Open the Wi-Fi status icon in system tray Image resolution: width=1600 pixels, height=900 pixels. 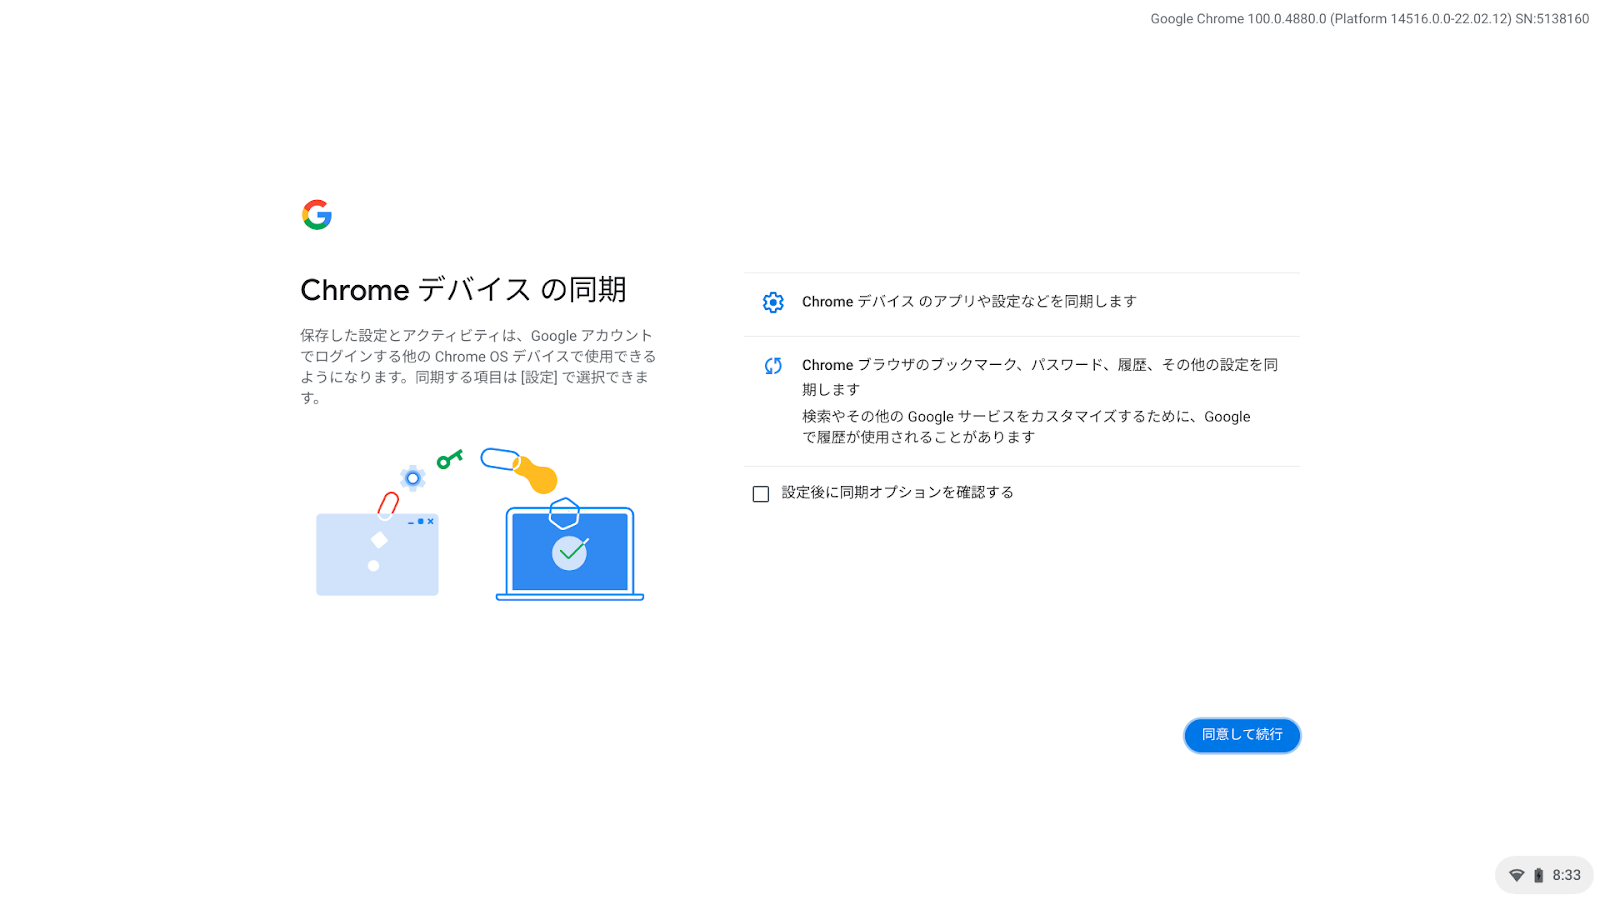1516,875
